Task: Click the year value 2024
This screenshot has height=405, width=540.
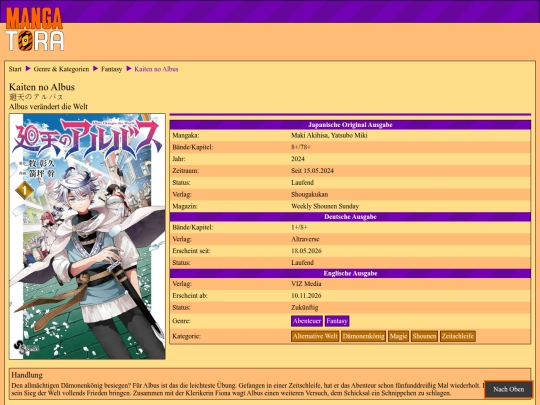Action: point(298,159)
